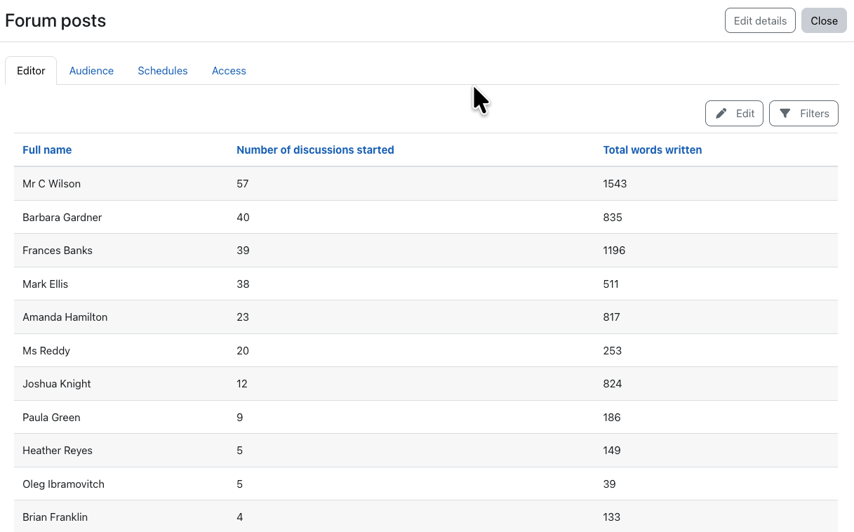Click total words value 253
The height and width of the screenshot is (532, 854).
(612, 351)
